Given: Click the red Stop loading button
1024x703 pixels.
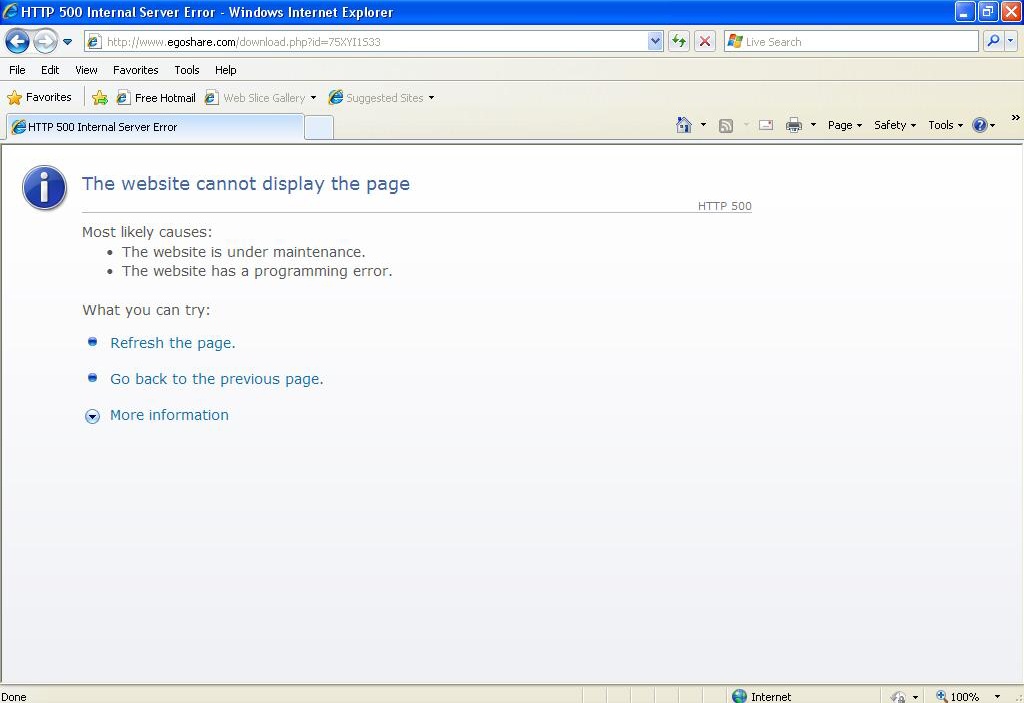Looking at the screenshot, I should pyautogui.click(x=705, y=42).
